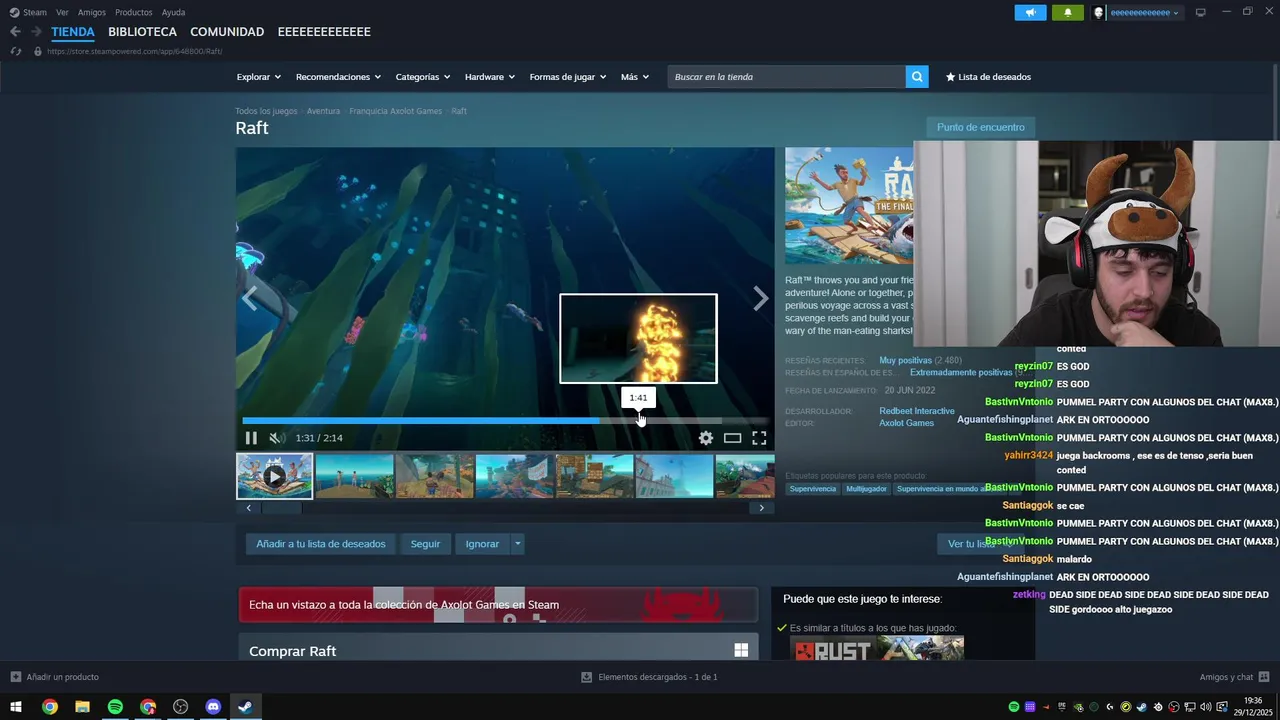The image size is (1280, 720).
Task: Unmute the trailer audio
Action: pos(277,438)
